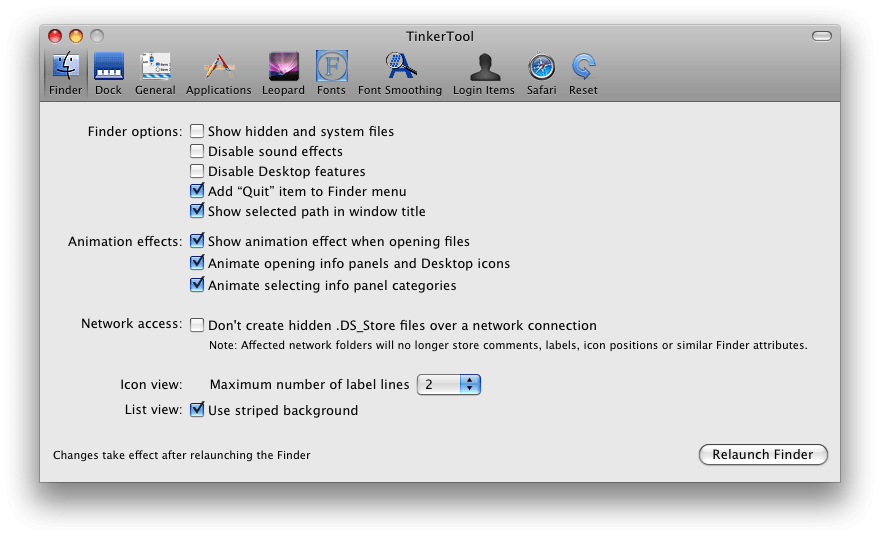
Task: Open the Reset pane
Action: 583,73
